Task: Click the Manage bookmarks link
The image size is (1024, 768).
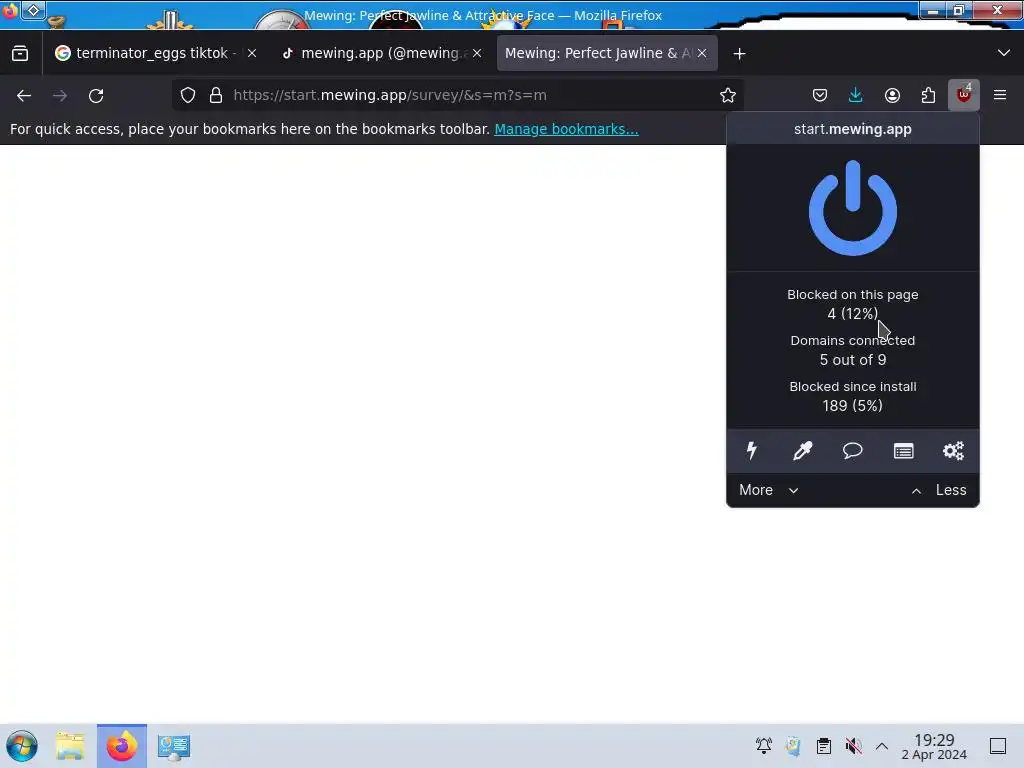Action: click(566, 129)
